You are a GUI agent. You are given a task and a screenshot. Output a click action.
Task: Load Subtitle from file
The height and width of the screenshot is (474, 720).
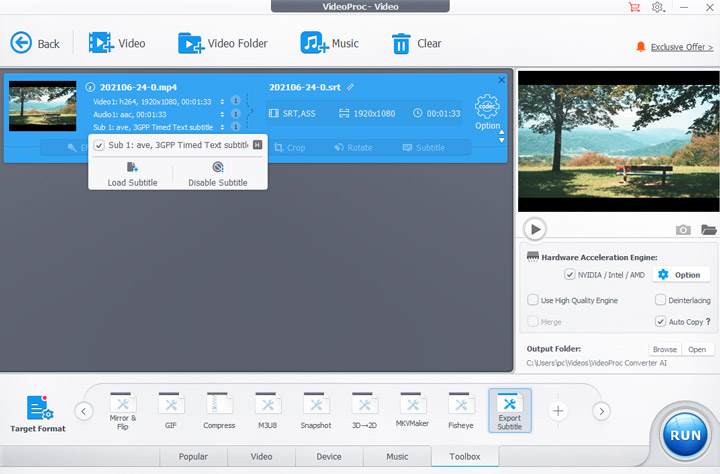[132, 174]
